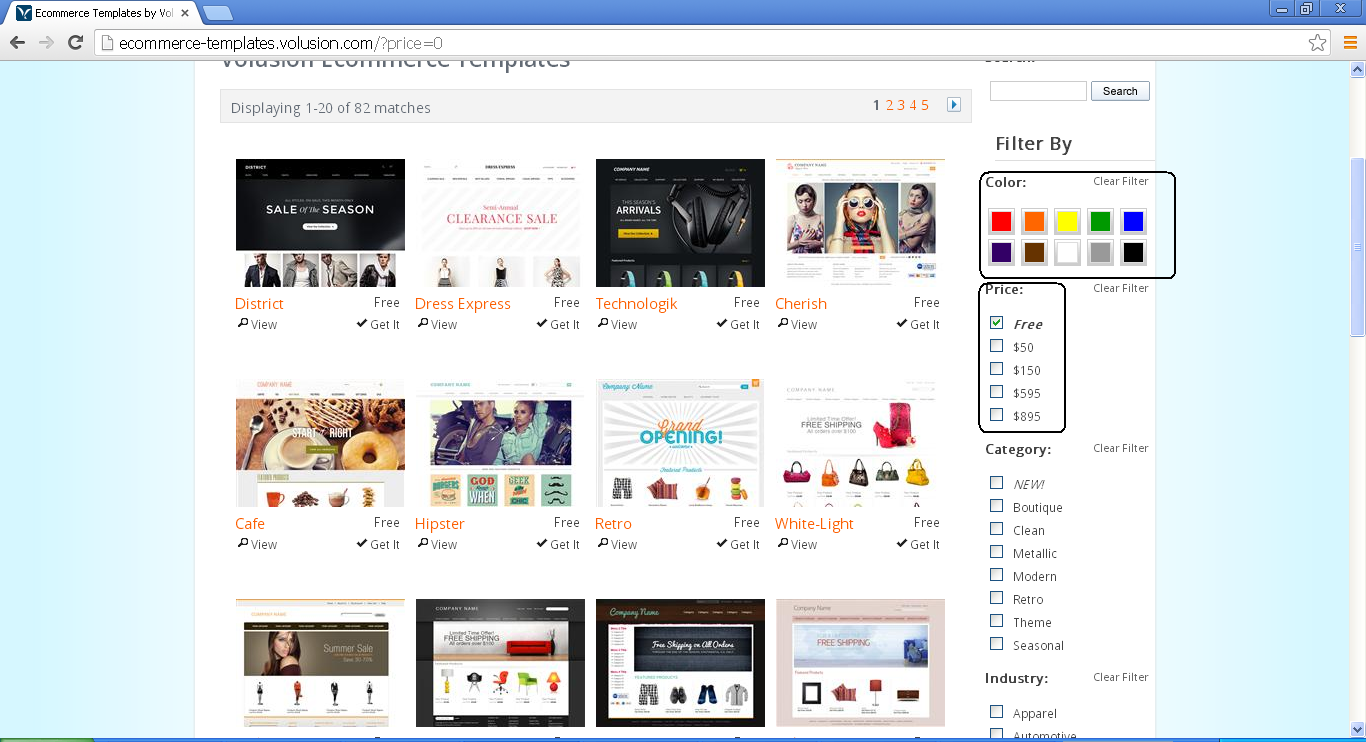Go back with the browser back arrow
Image resolution: width=1366 pixels, height=742 pixels.
[17, 42]
